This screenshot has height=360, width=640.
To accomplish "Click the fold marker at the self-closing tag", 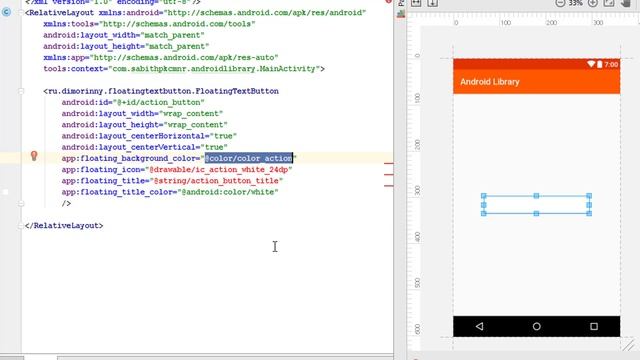I will pyautogui.click(x=21, y=203).
